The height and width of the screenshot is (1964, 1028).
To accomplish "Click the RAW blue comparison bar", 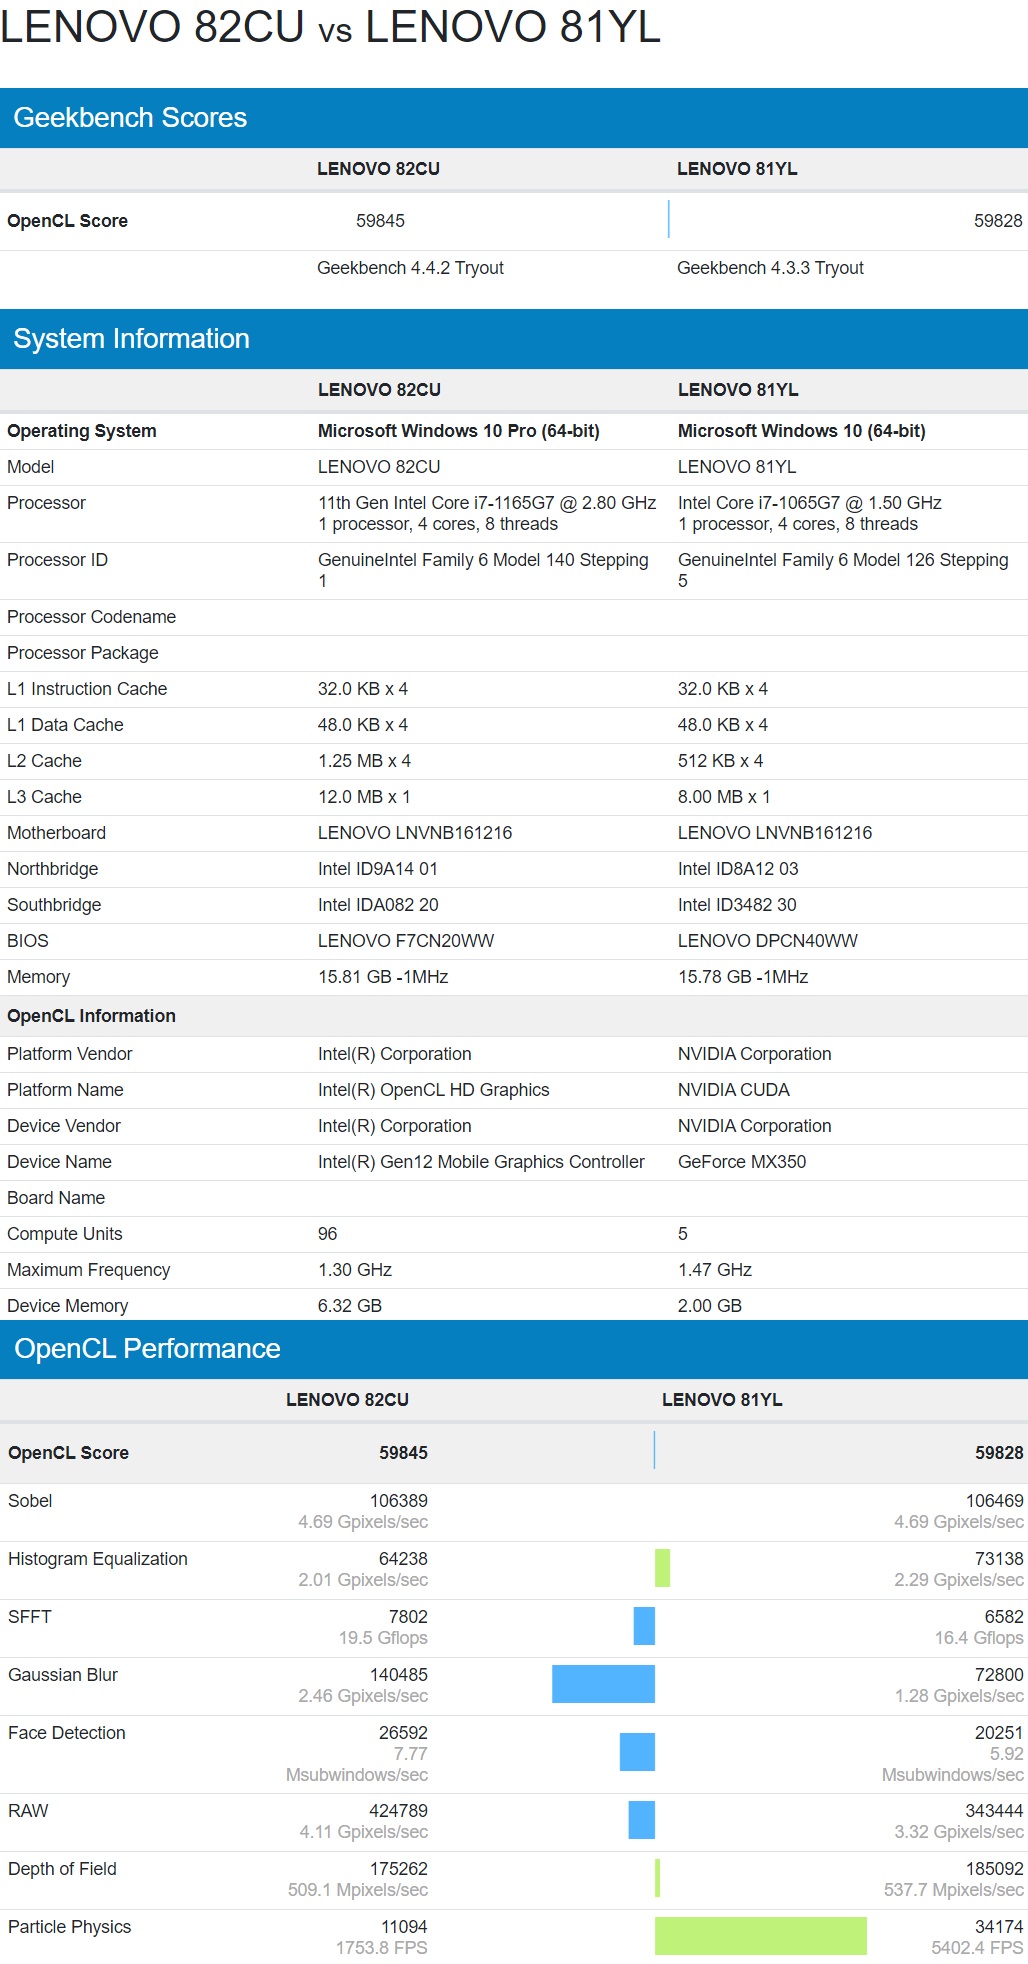I will (x=641, y=1820).
